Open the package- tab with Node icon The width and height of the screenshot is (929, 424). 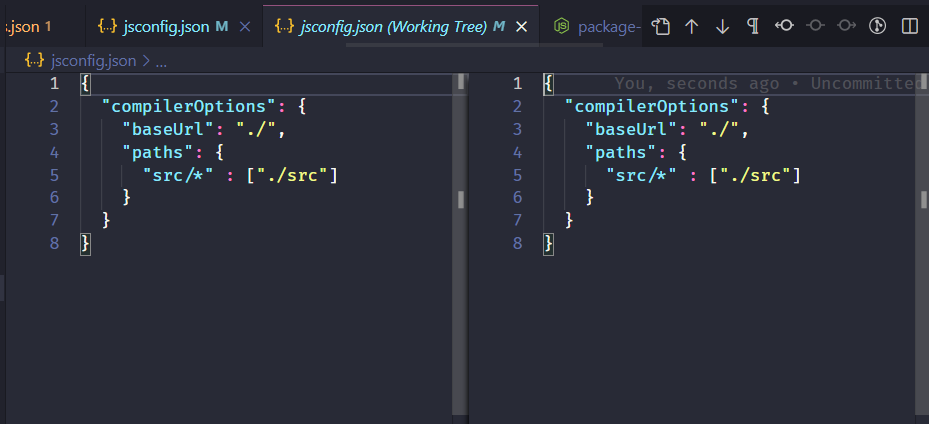click(x=591, y=27)
